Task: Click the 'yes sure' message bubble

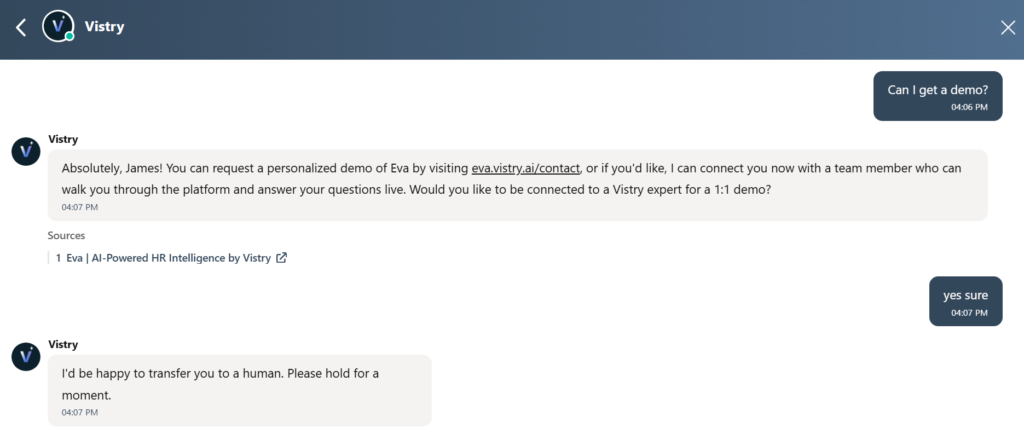Action: pyautogui.click(x=965, y=295)
